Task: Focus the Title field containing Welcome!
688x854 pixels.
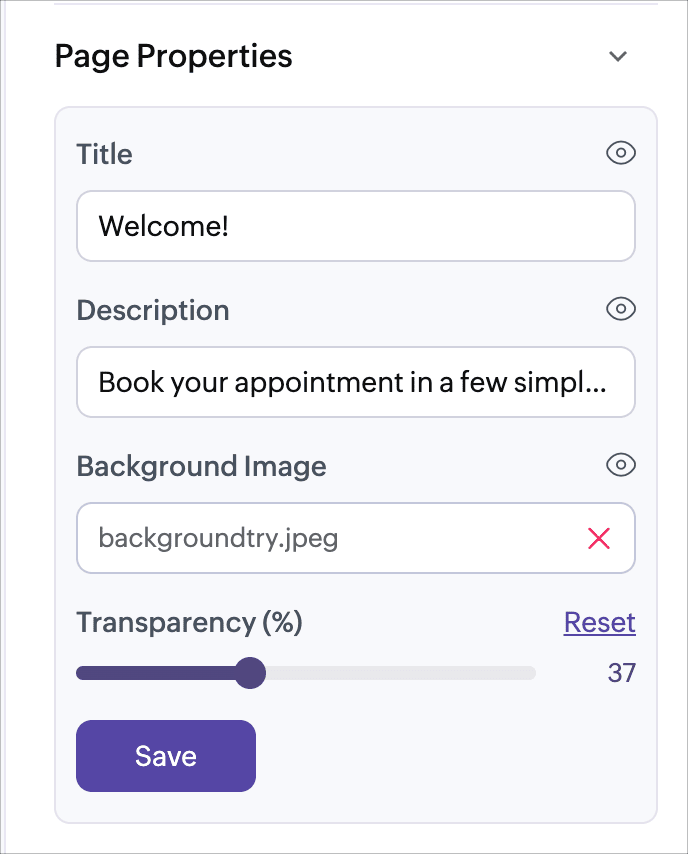Action: (356, 226)
